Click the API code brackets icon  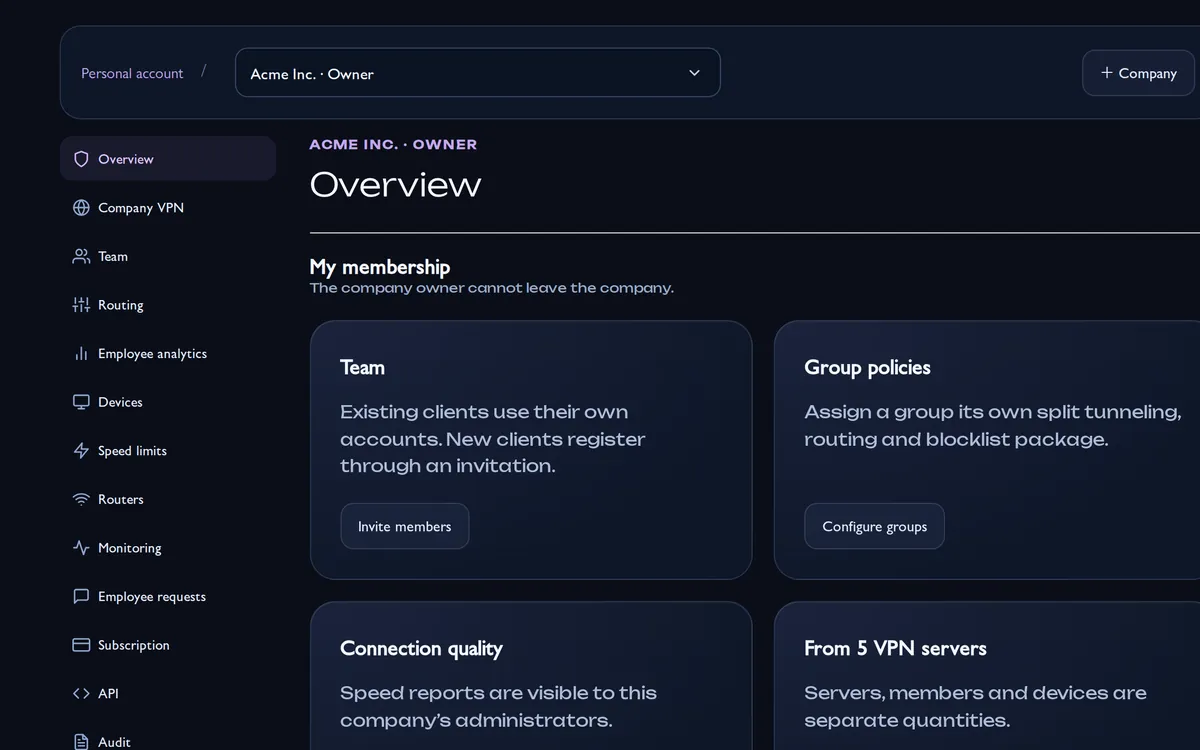(81, 694)
